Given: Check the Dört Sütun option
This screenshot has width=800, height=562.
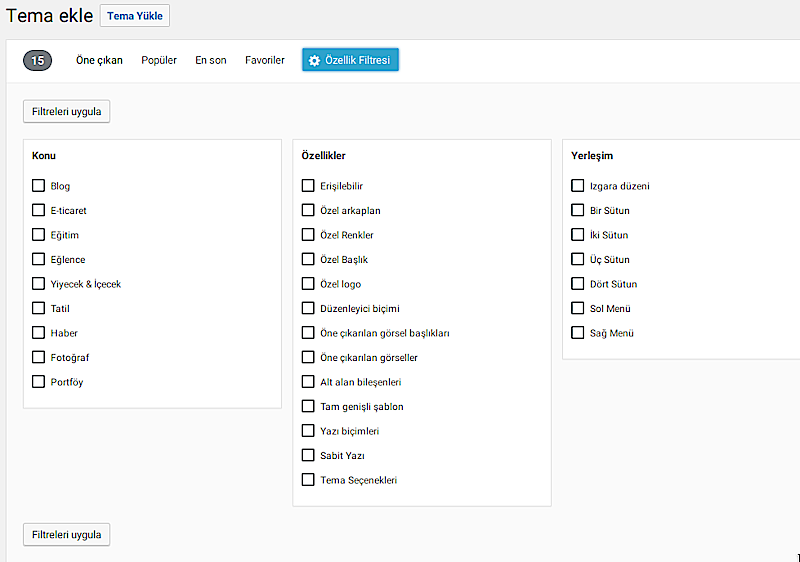Looking at the screenshot, I should [578, 283].
